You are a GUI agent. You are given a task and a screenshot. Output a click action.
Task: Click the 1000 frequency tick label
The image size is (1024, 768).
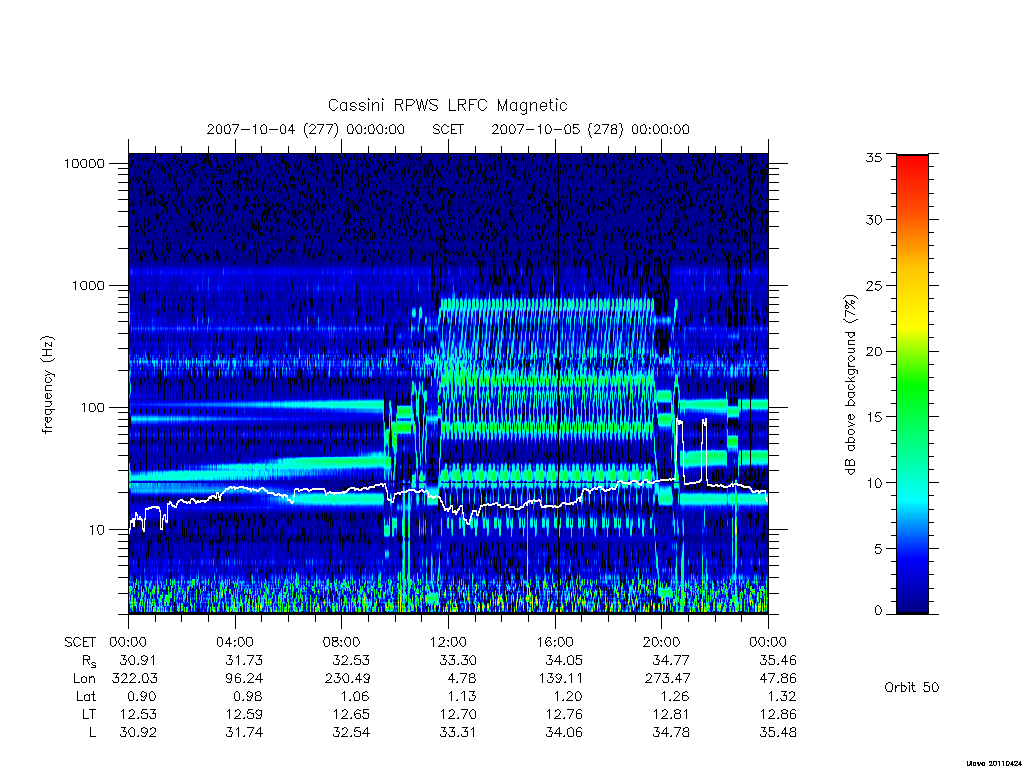[x=88, y=285]
